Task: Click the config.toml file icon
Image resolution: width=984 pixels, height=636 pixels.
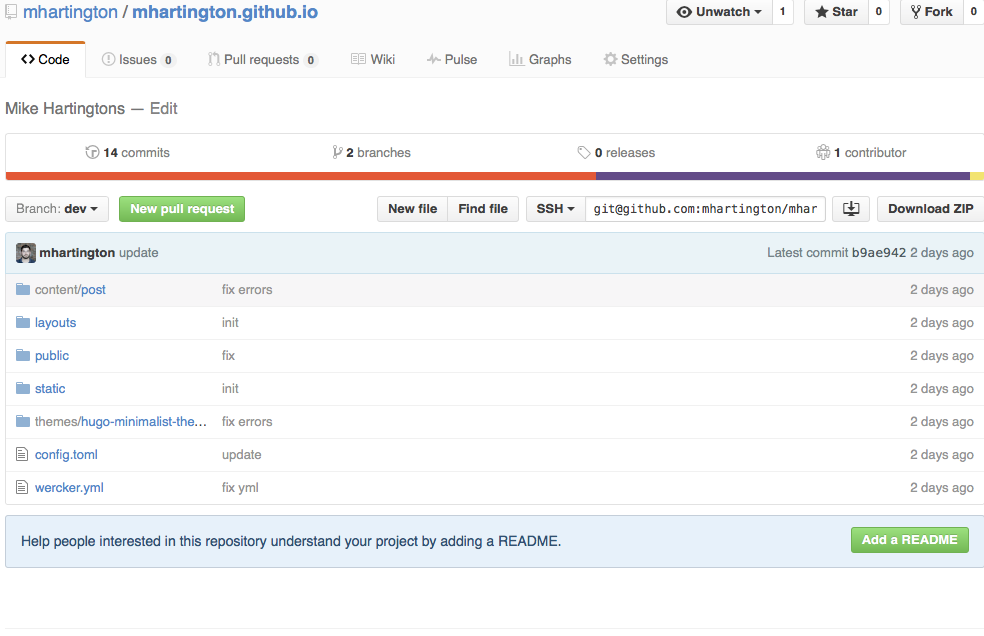Action: [22, 455]
